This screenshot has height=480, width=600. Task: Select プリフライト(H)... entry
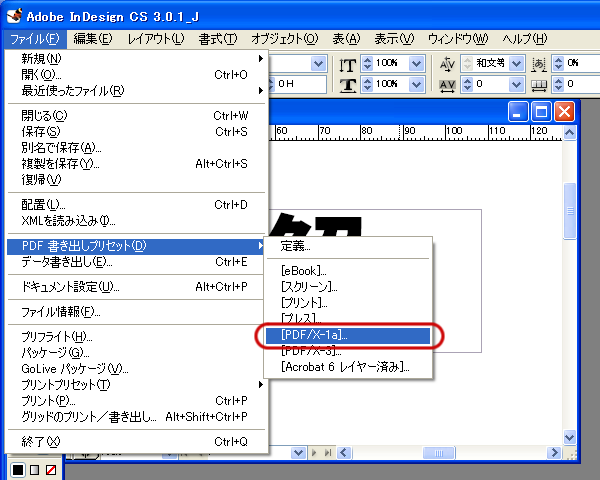click(x=136, y=337)
